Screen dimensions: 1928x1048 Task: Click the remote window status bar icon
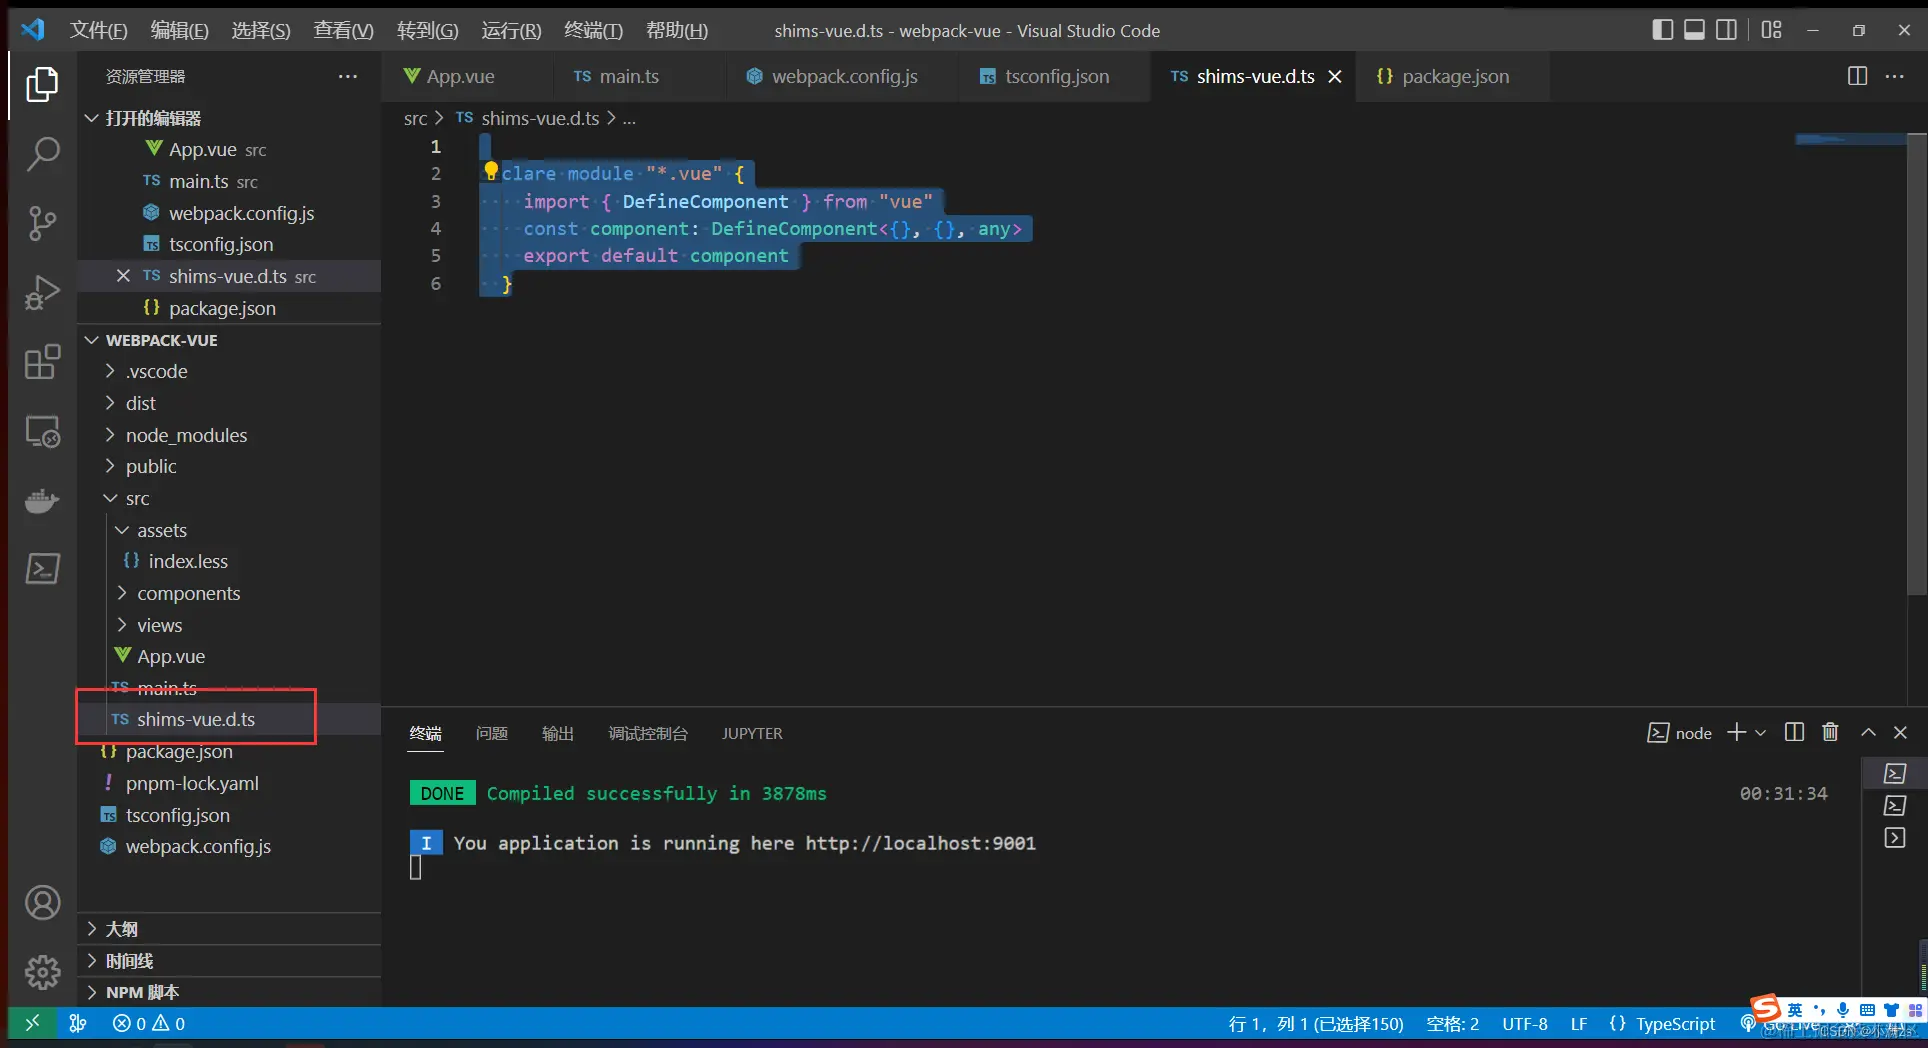click(32, 1023)
